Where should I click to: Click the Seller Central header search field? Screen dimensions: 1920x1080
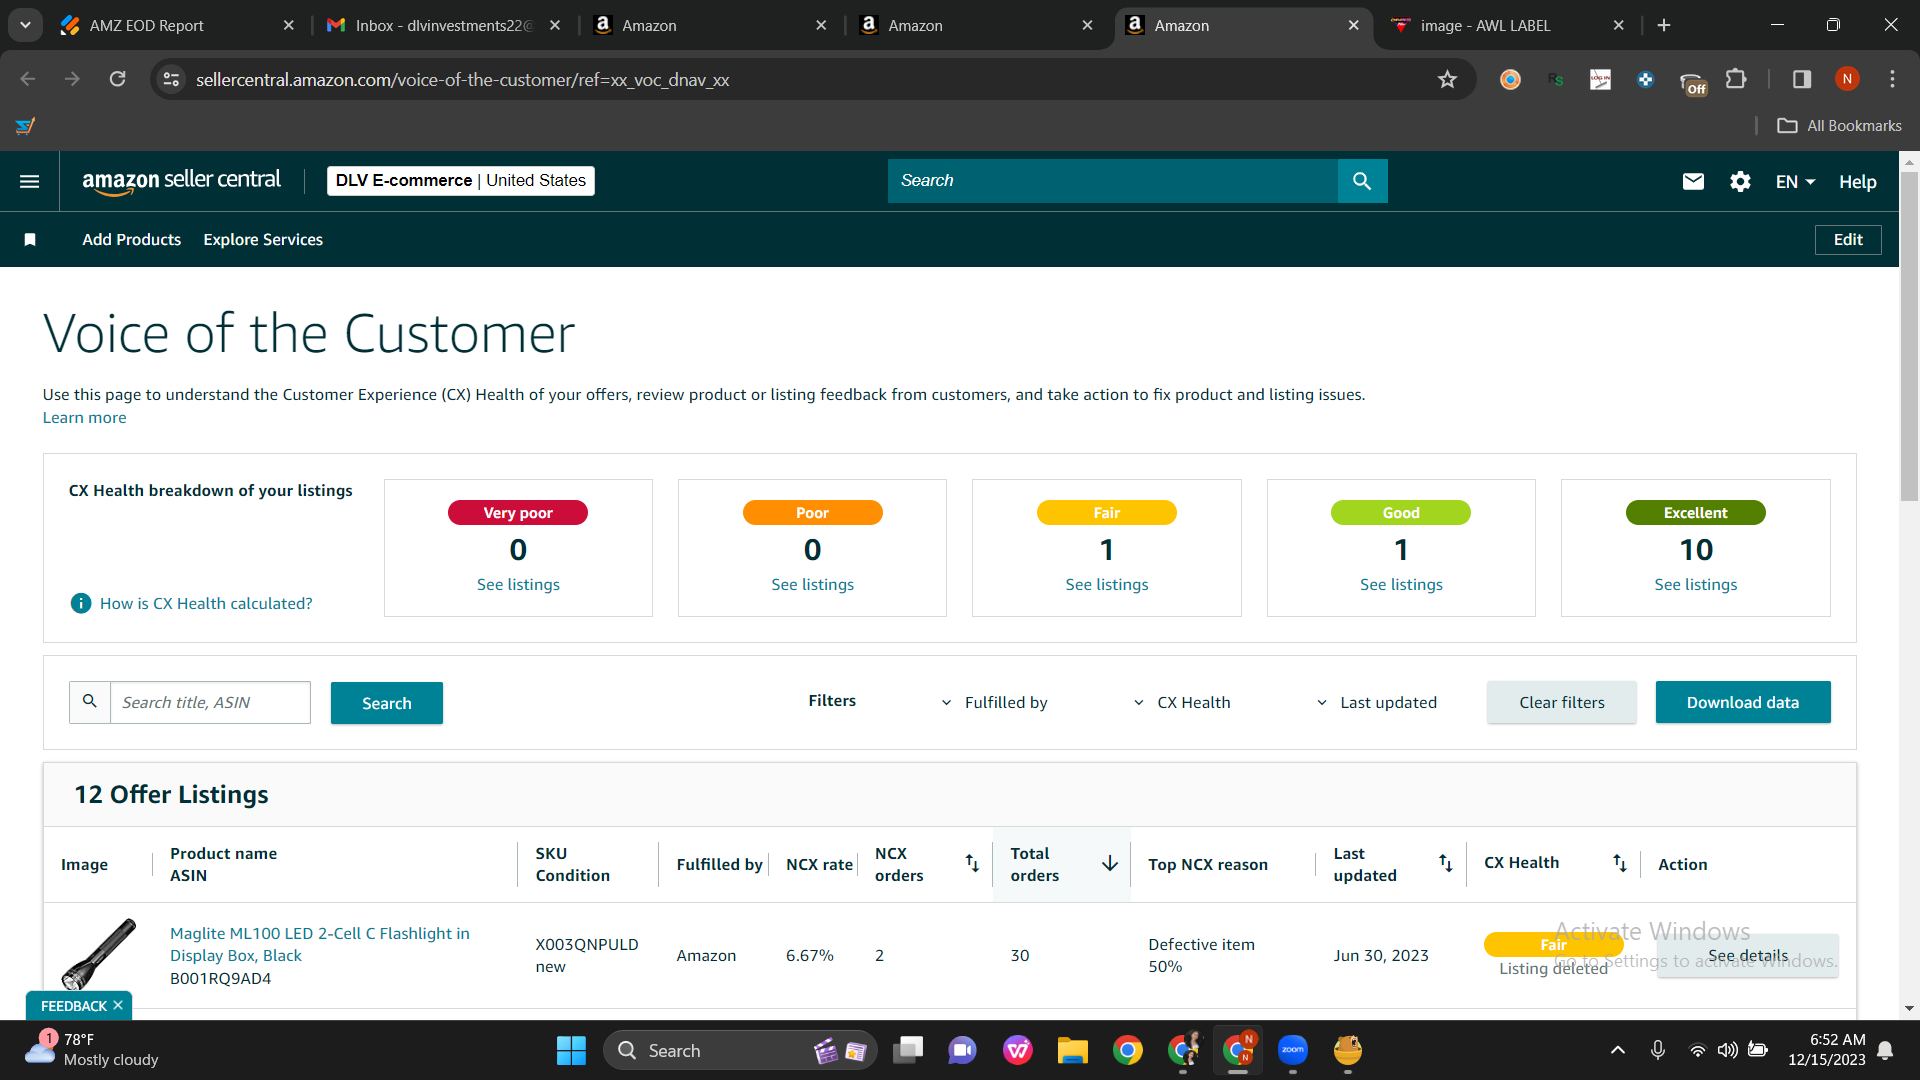coord(1113,181)
